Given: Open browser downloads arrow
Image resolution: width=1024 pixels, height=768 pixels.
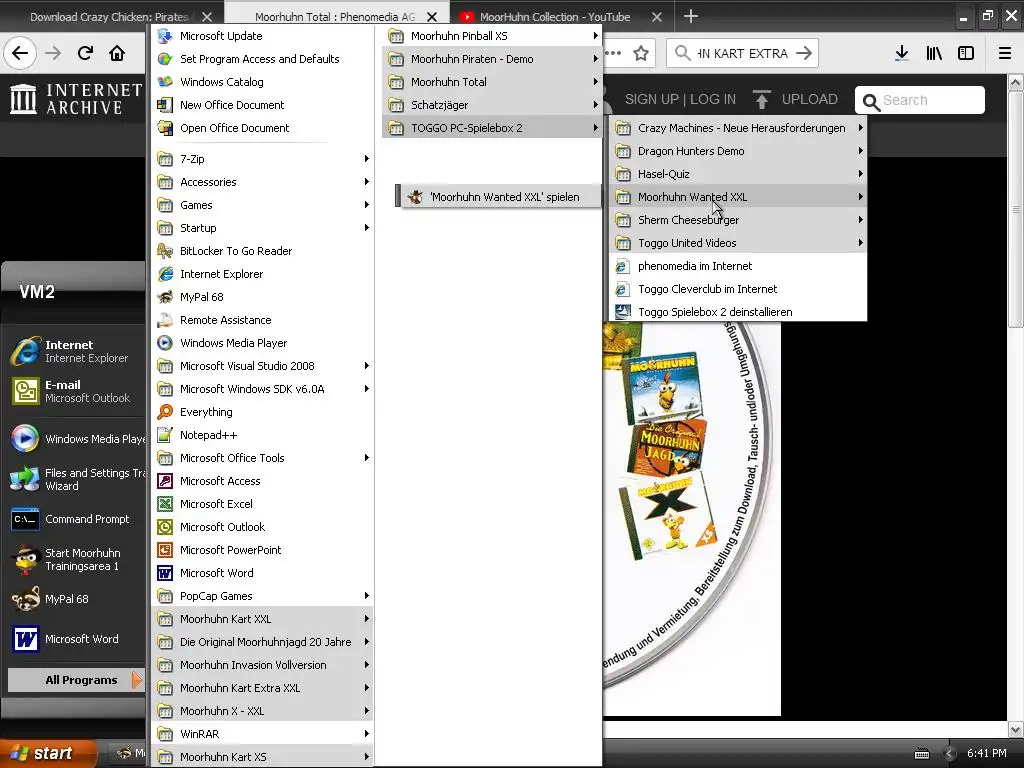Looking at the screenshot, I should pos(902,53).
